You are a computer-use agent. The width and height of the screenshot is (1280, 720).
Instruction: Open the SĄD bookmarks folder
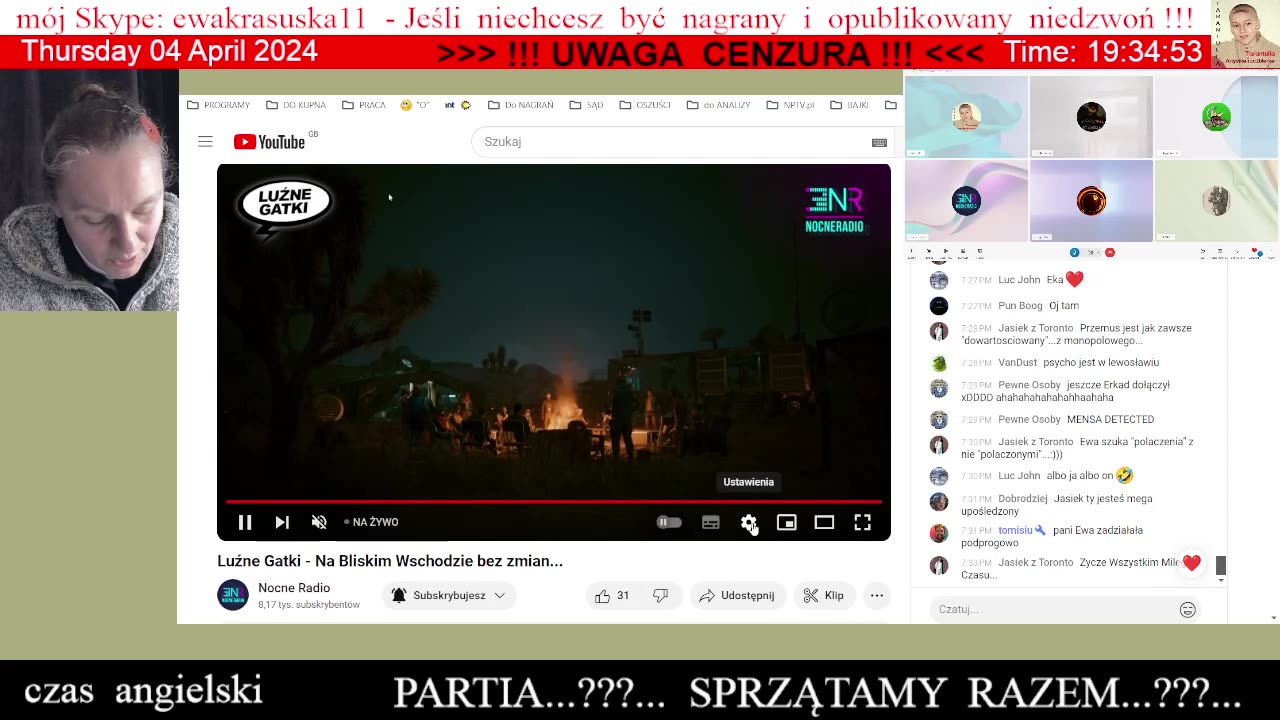point(587,105)
